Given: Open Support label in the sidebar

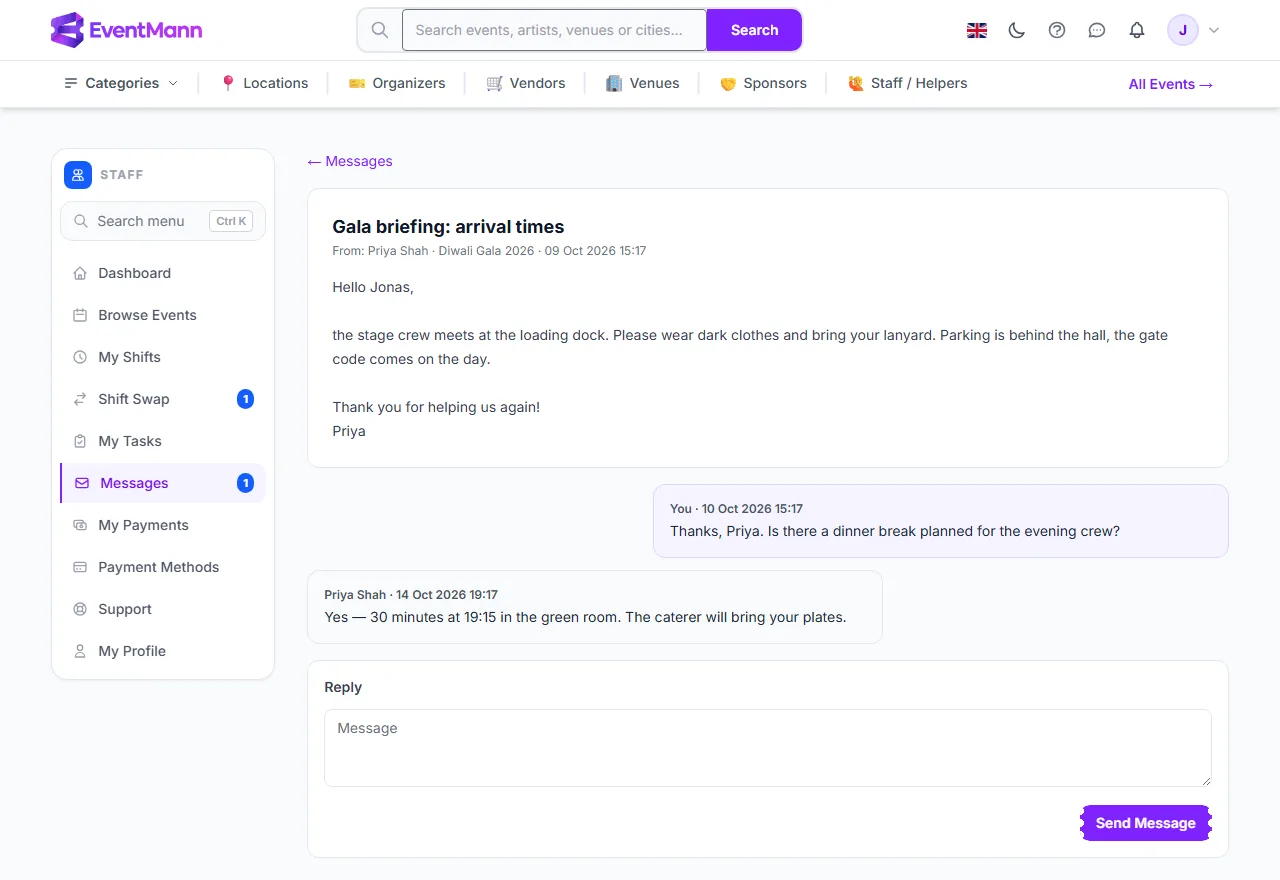Looking at the screenshot, I should [125, 609].
